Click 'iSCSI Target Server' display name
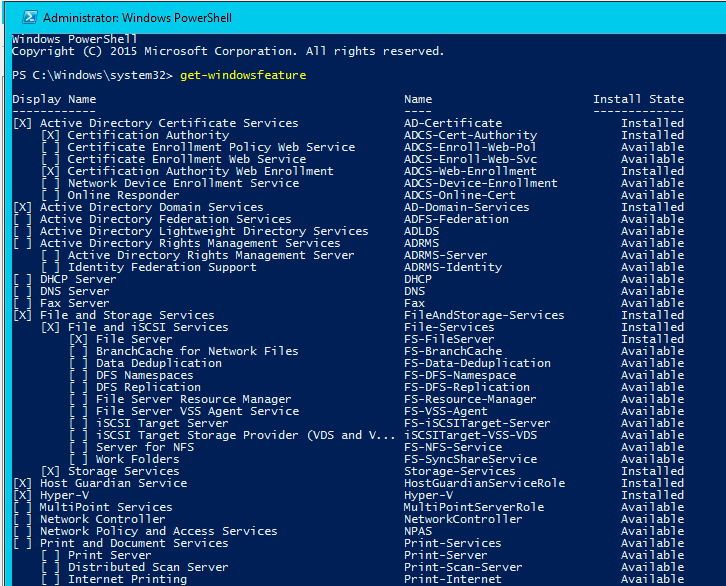This screenshot has height=586, width=726. click(162, 423)
